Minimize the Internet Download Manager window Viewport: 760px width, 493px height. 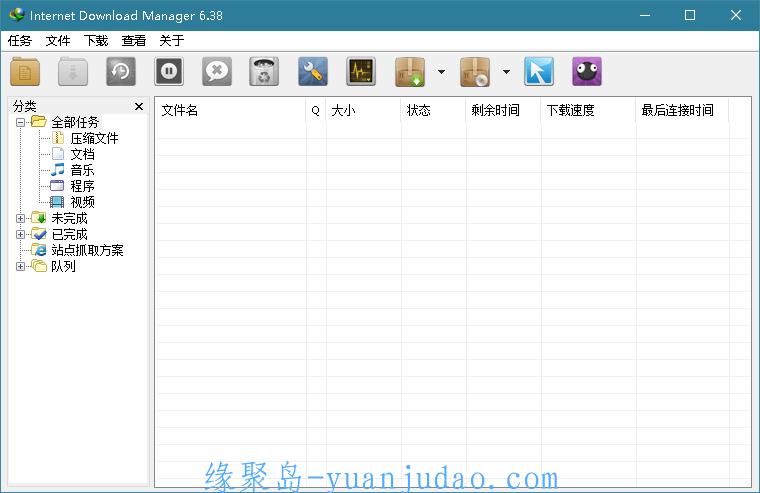(x=645, y=15)
